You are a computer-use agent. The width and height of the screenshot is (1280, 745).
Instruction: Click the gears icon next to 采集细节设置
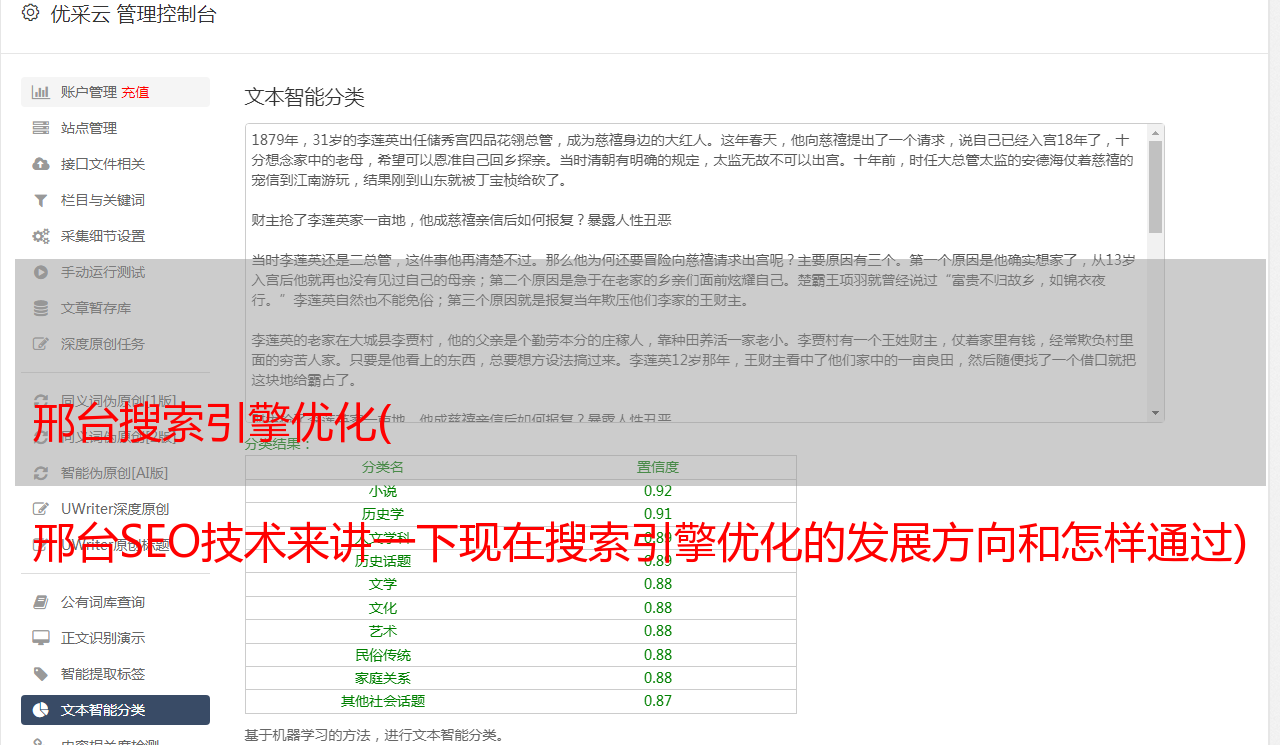coord(41,236)
